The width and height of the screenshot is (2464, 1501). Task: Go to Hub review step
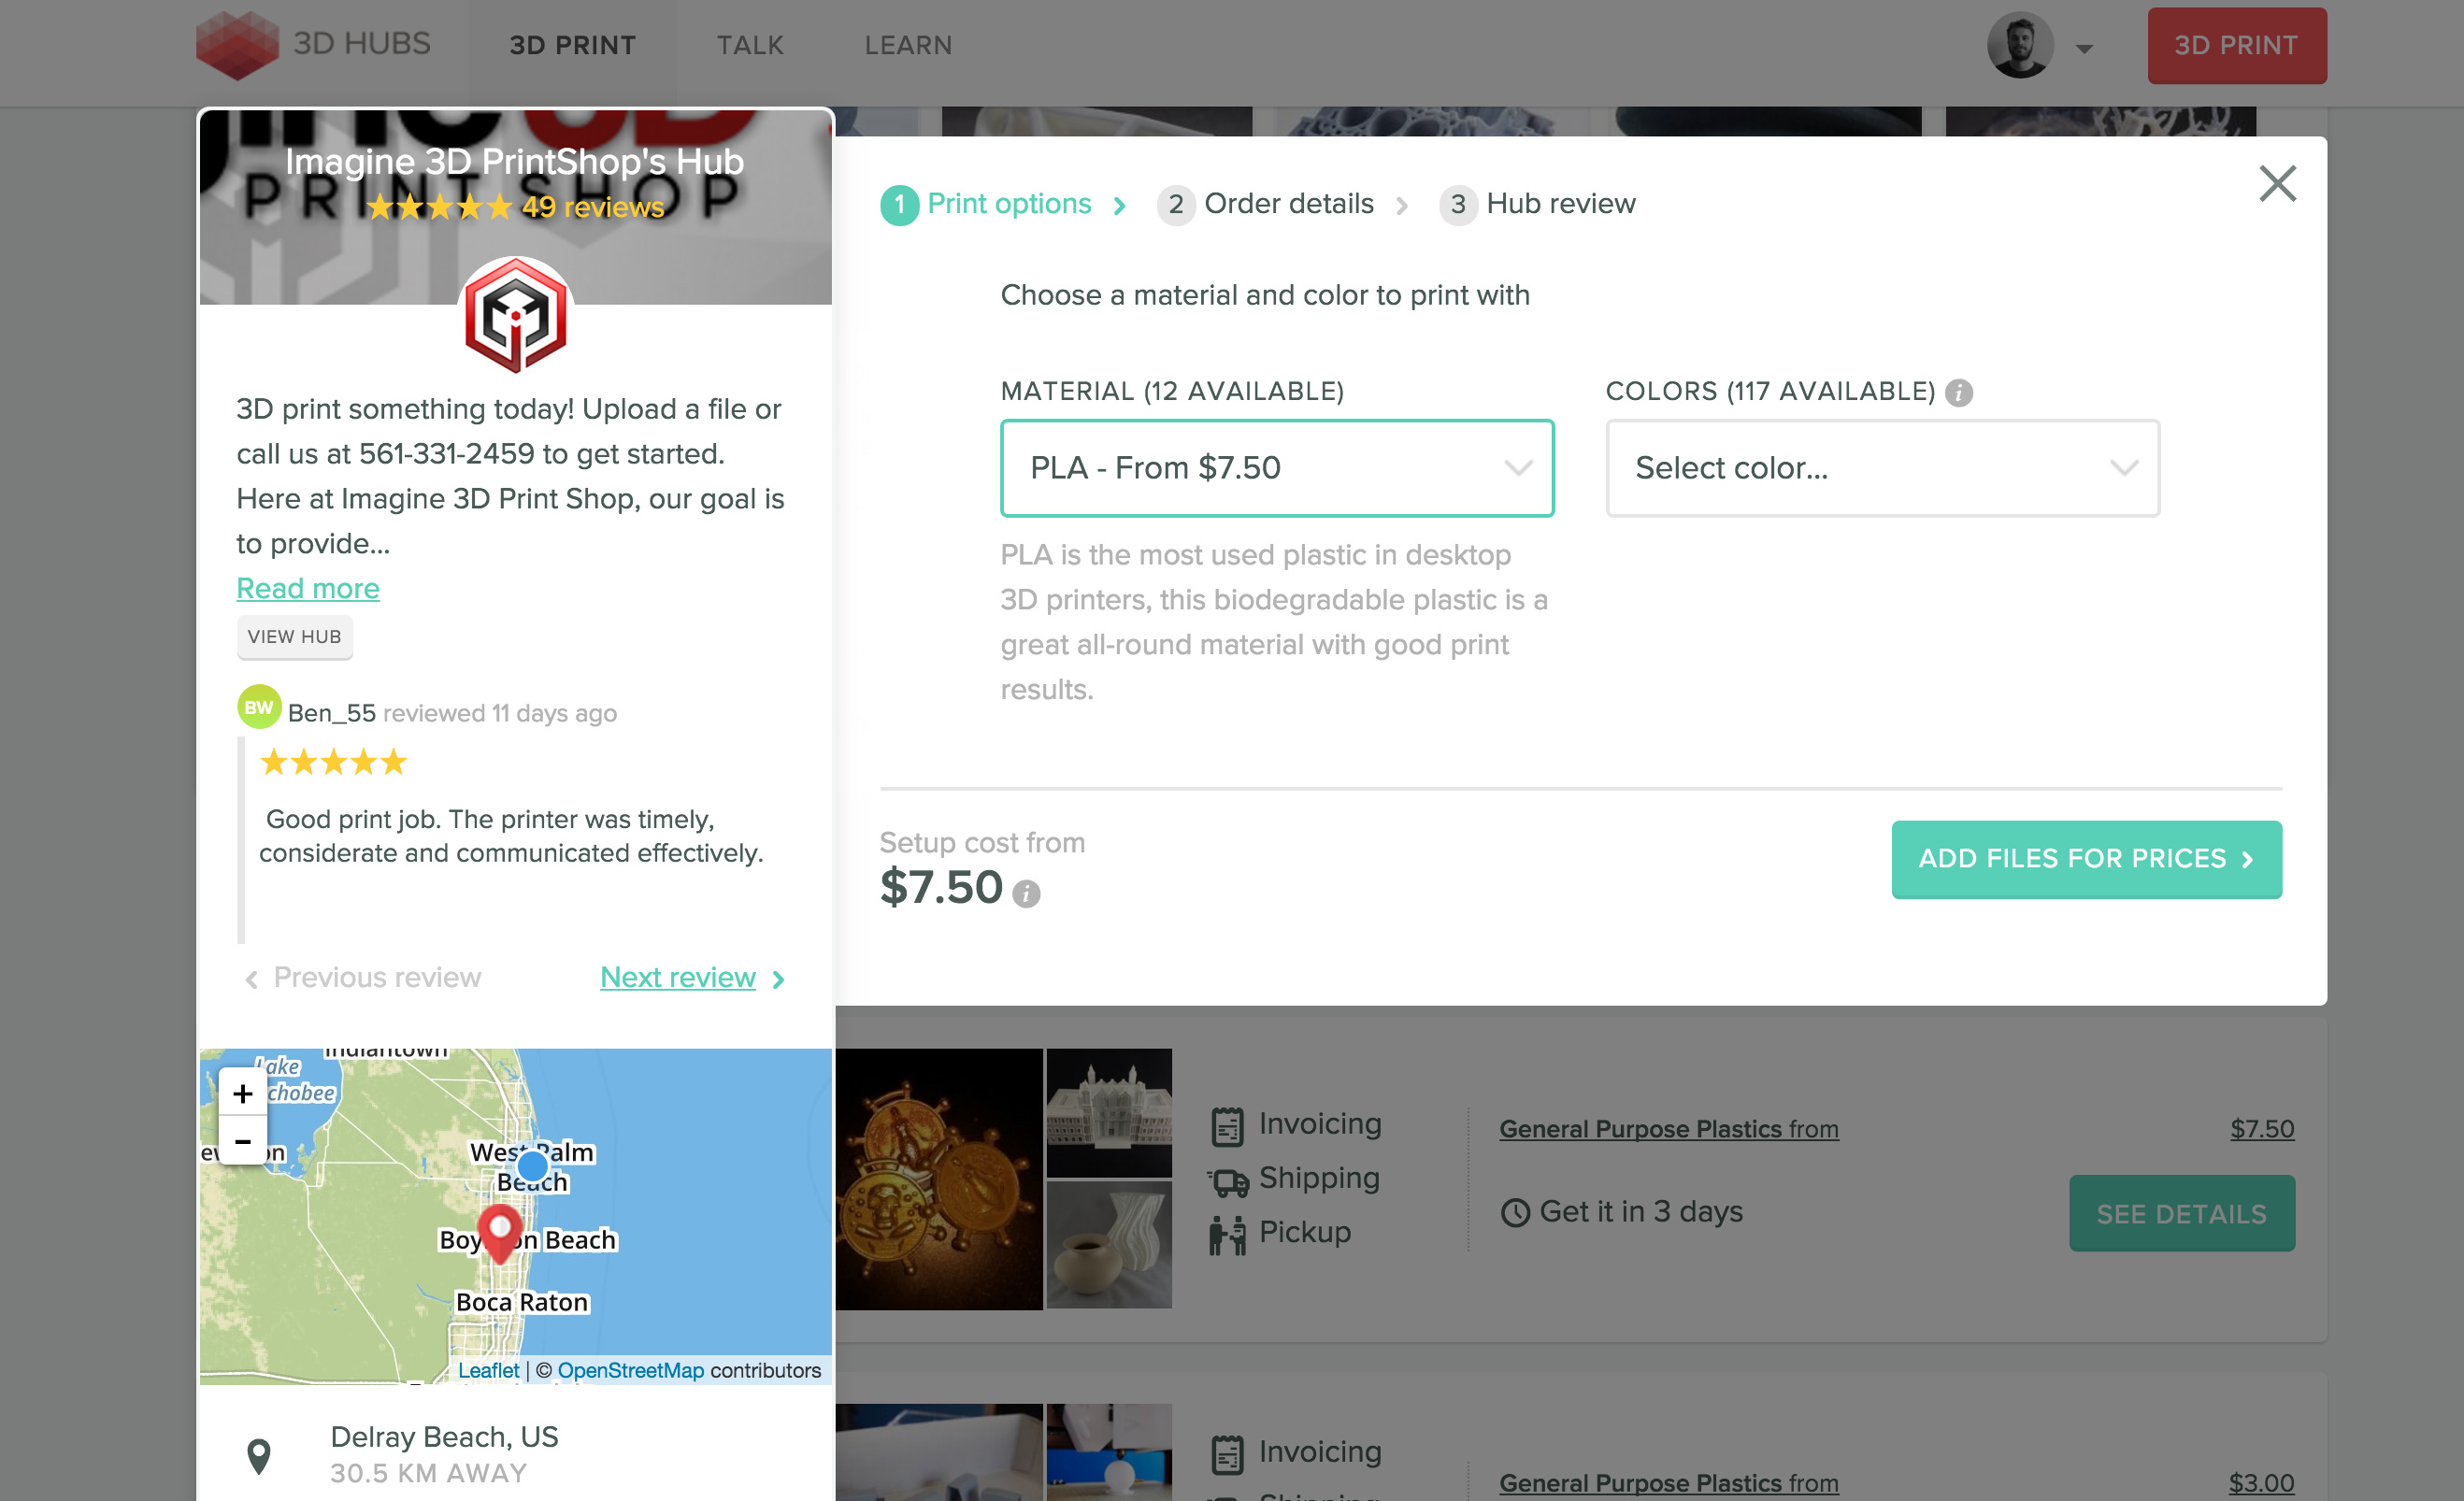coord(1559,204)
